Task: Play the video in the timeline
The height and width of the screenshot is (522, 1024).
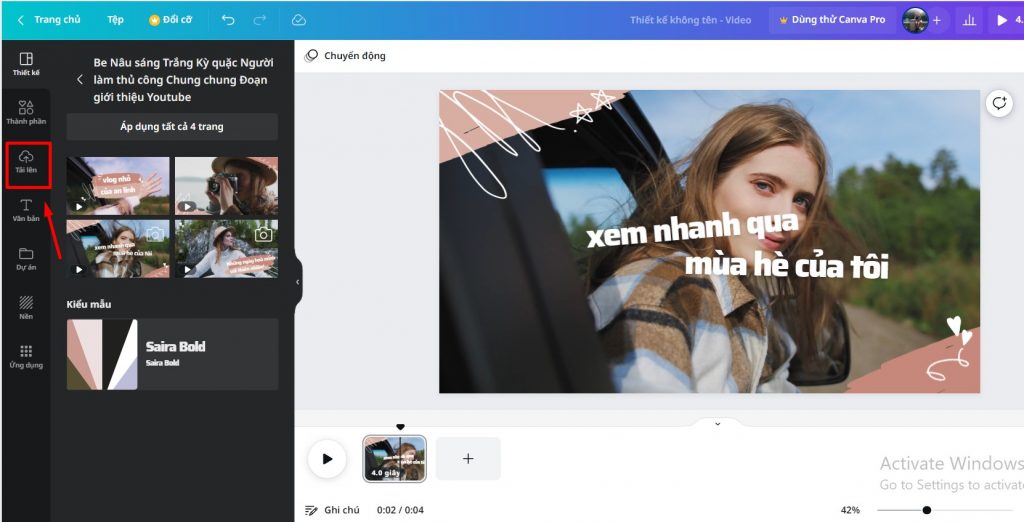Action: (x=327, y=459)
